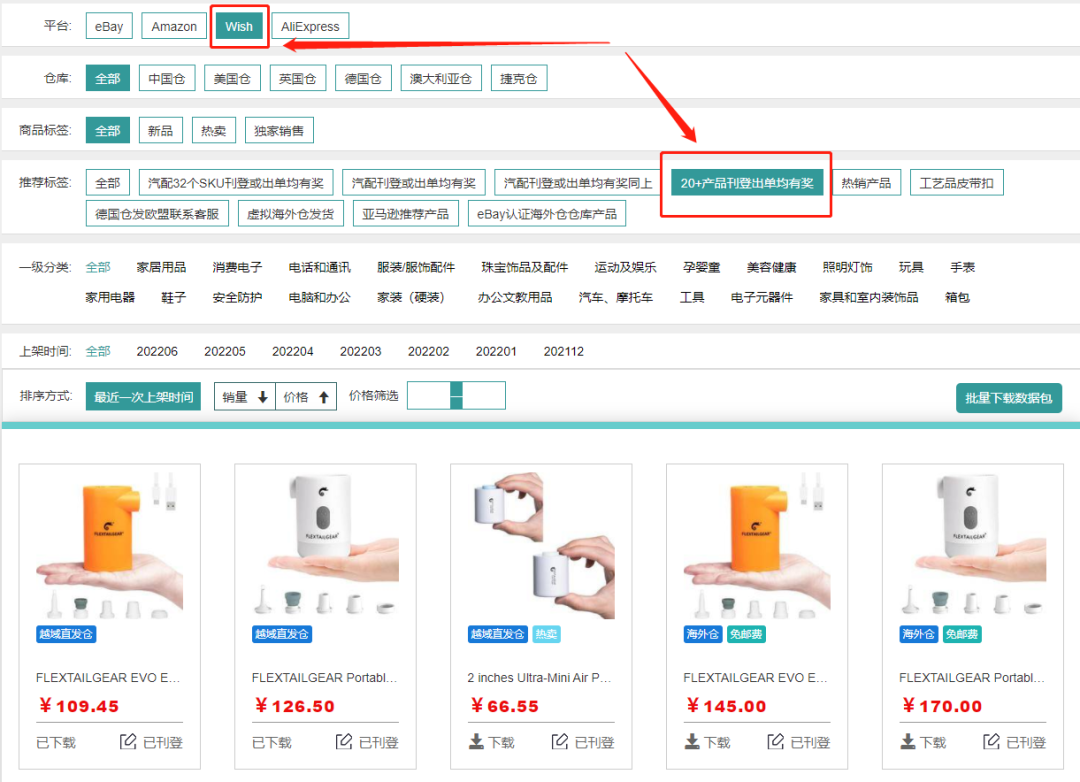The width and height of the screenshot is (1080, 782).
Task: Select 德国仓发欧盟联系客服 tag
Action: (157, 214)
